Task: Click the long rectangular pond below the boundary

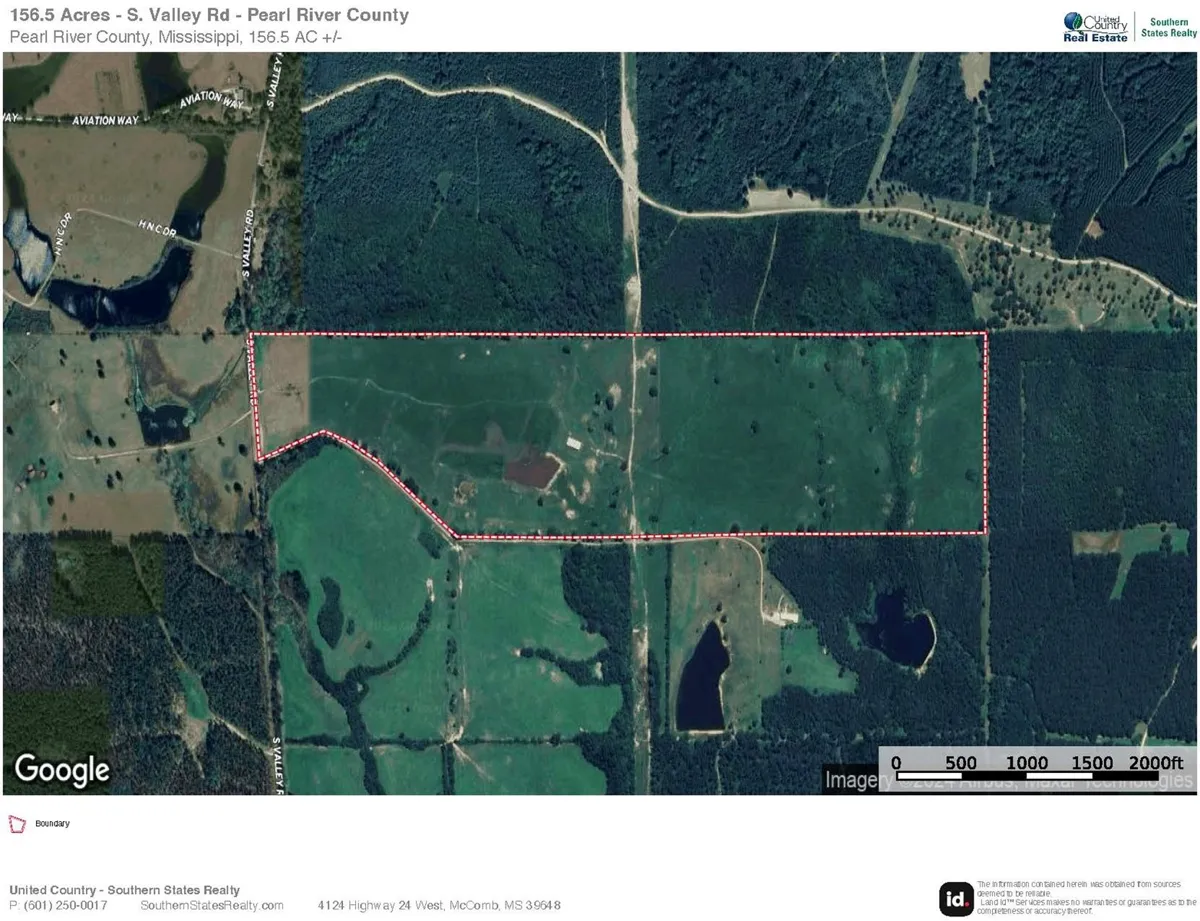Action: click(x=702, y=677)
